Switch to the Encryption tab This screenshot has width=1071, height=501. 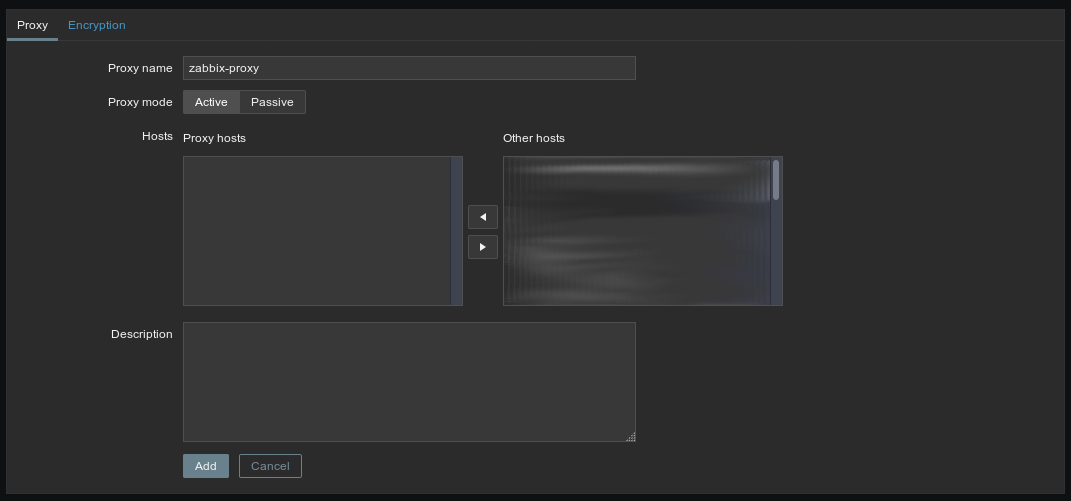click(x=97, y=25)
